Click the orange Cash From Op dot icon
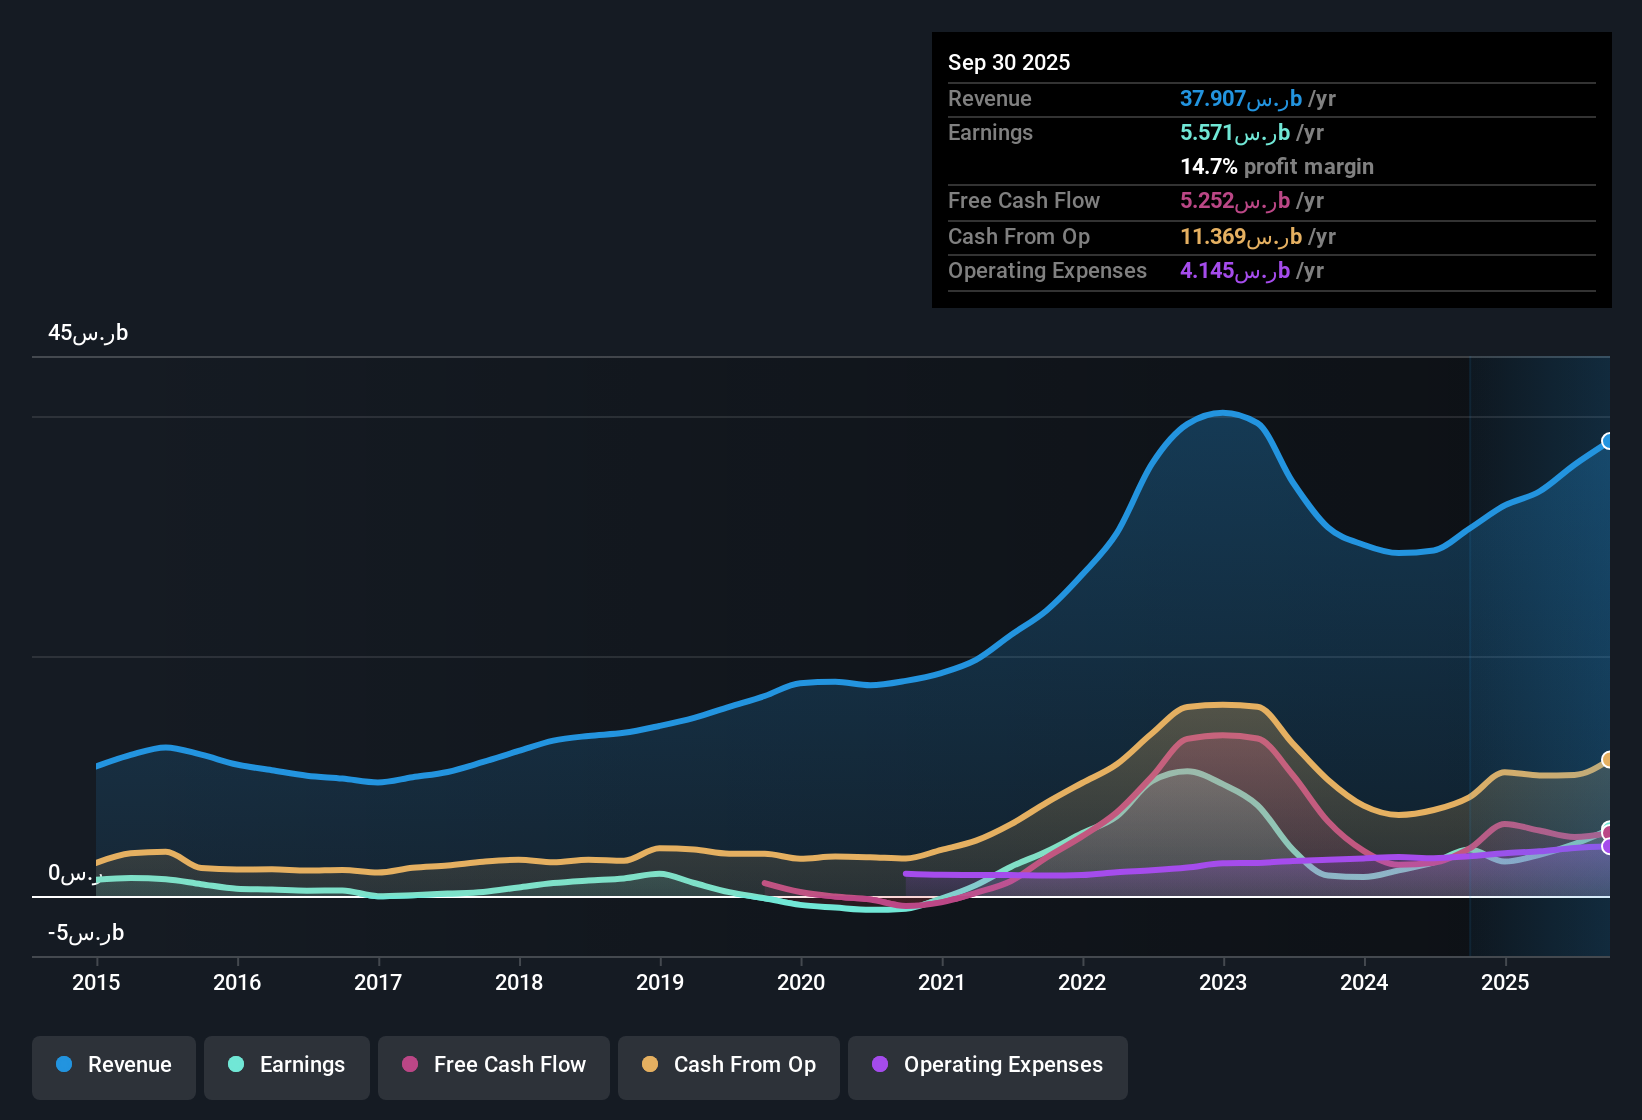The image size is (1642, 1120). coord(650,1065)
